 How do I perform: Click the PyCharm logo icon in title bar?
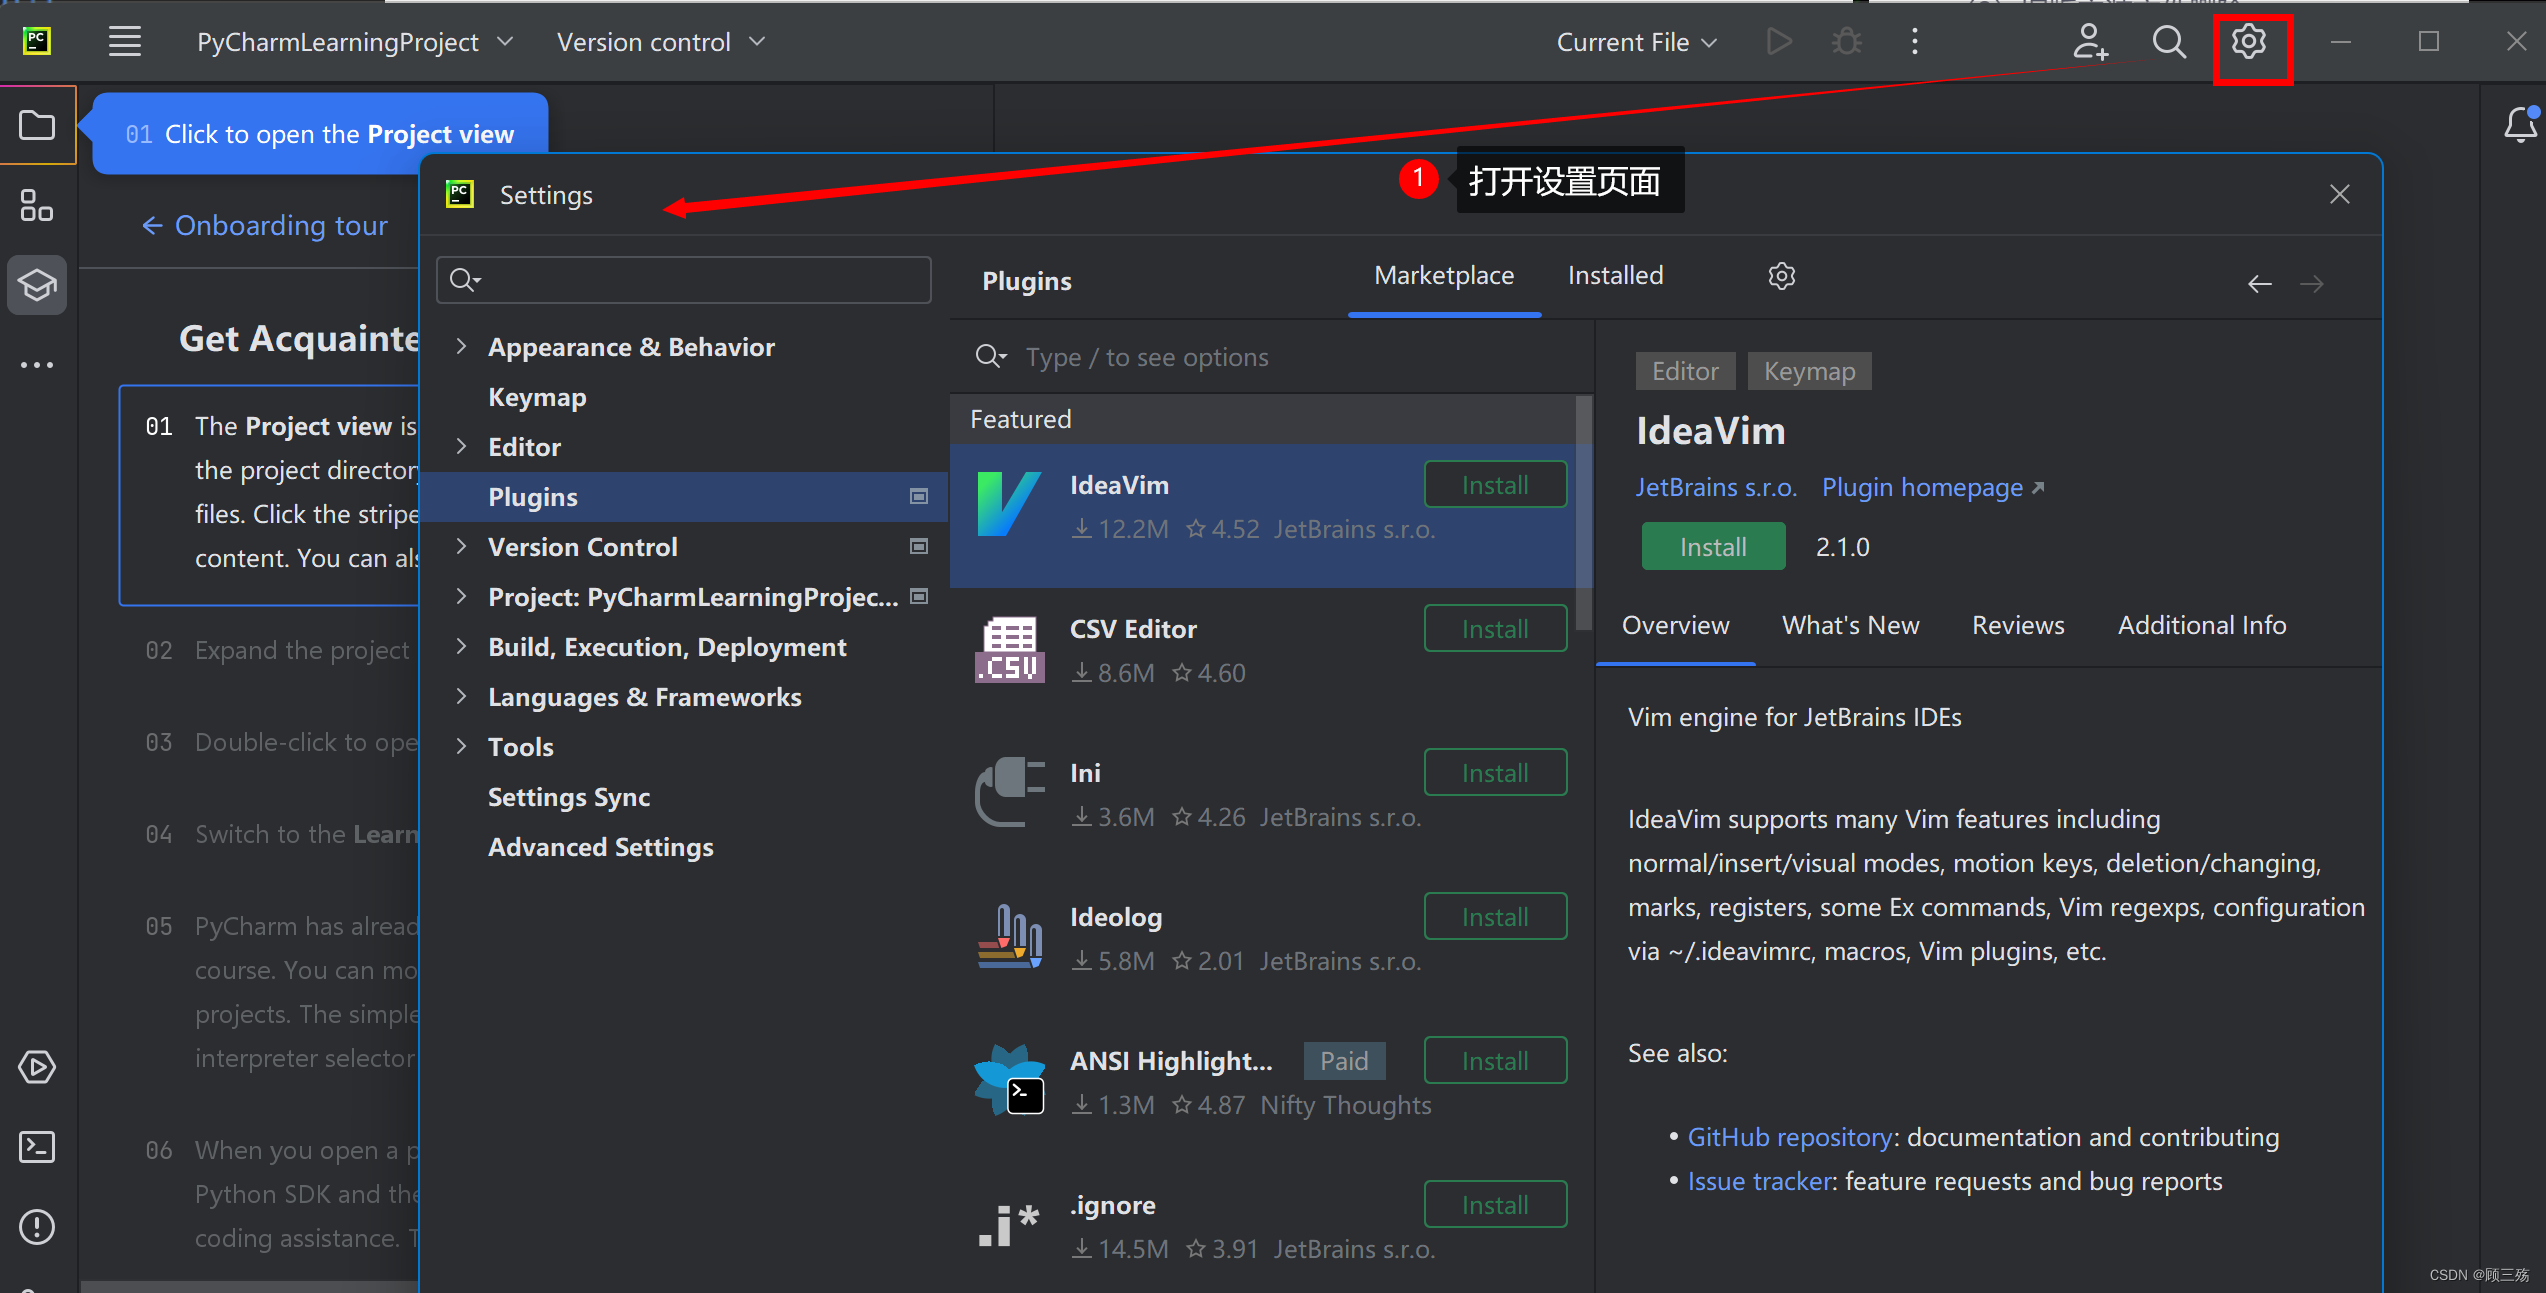(x=37, y=41)
